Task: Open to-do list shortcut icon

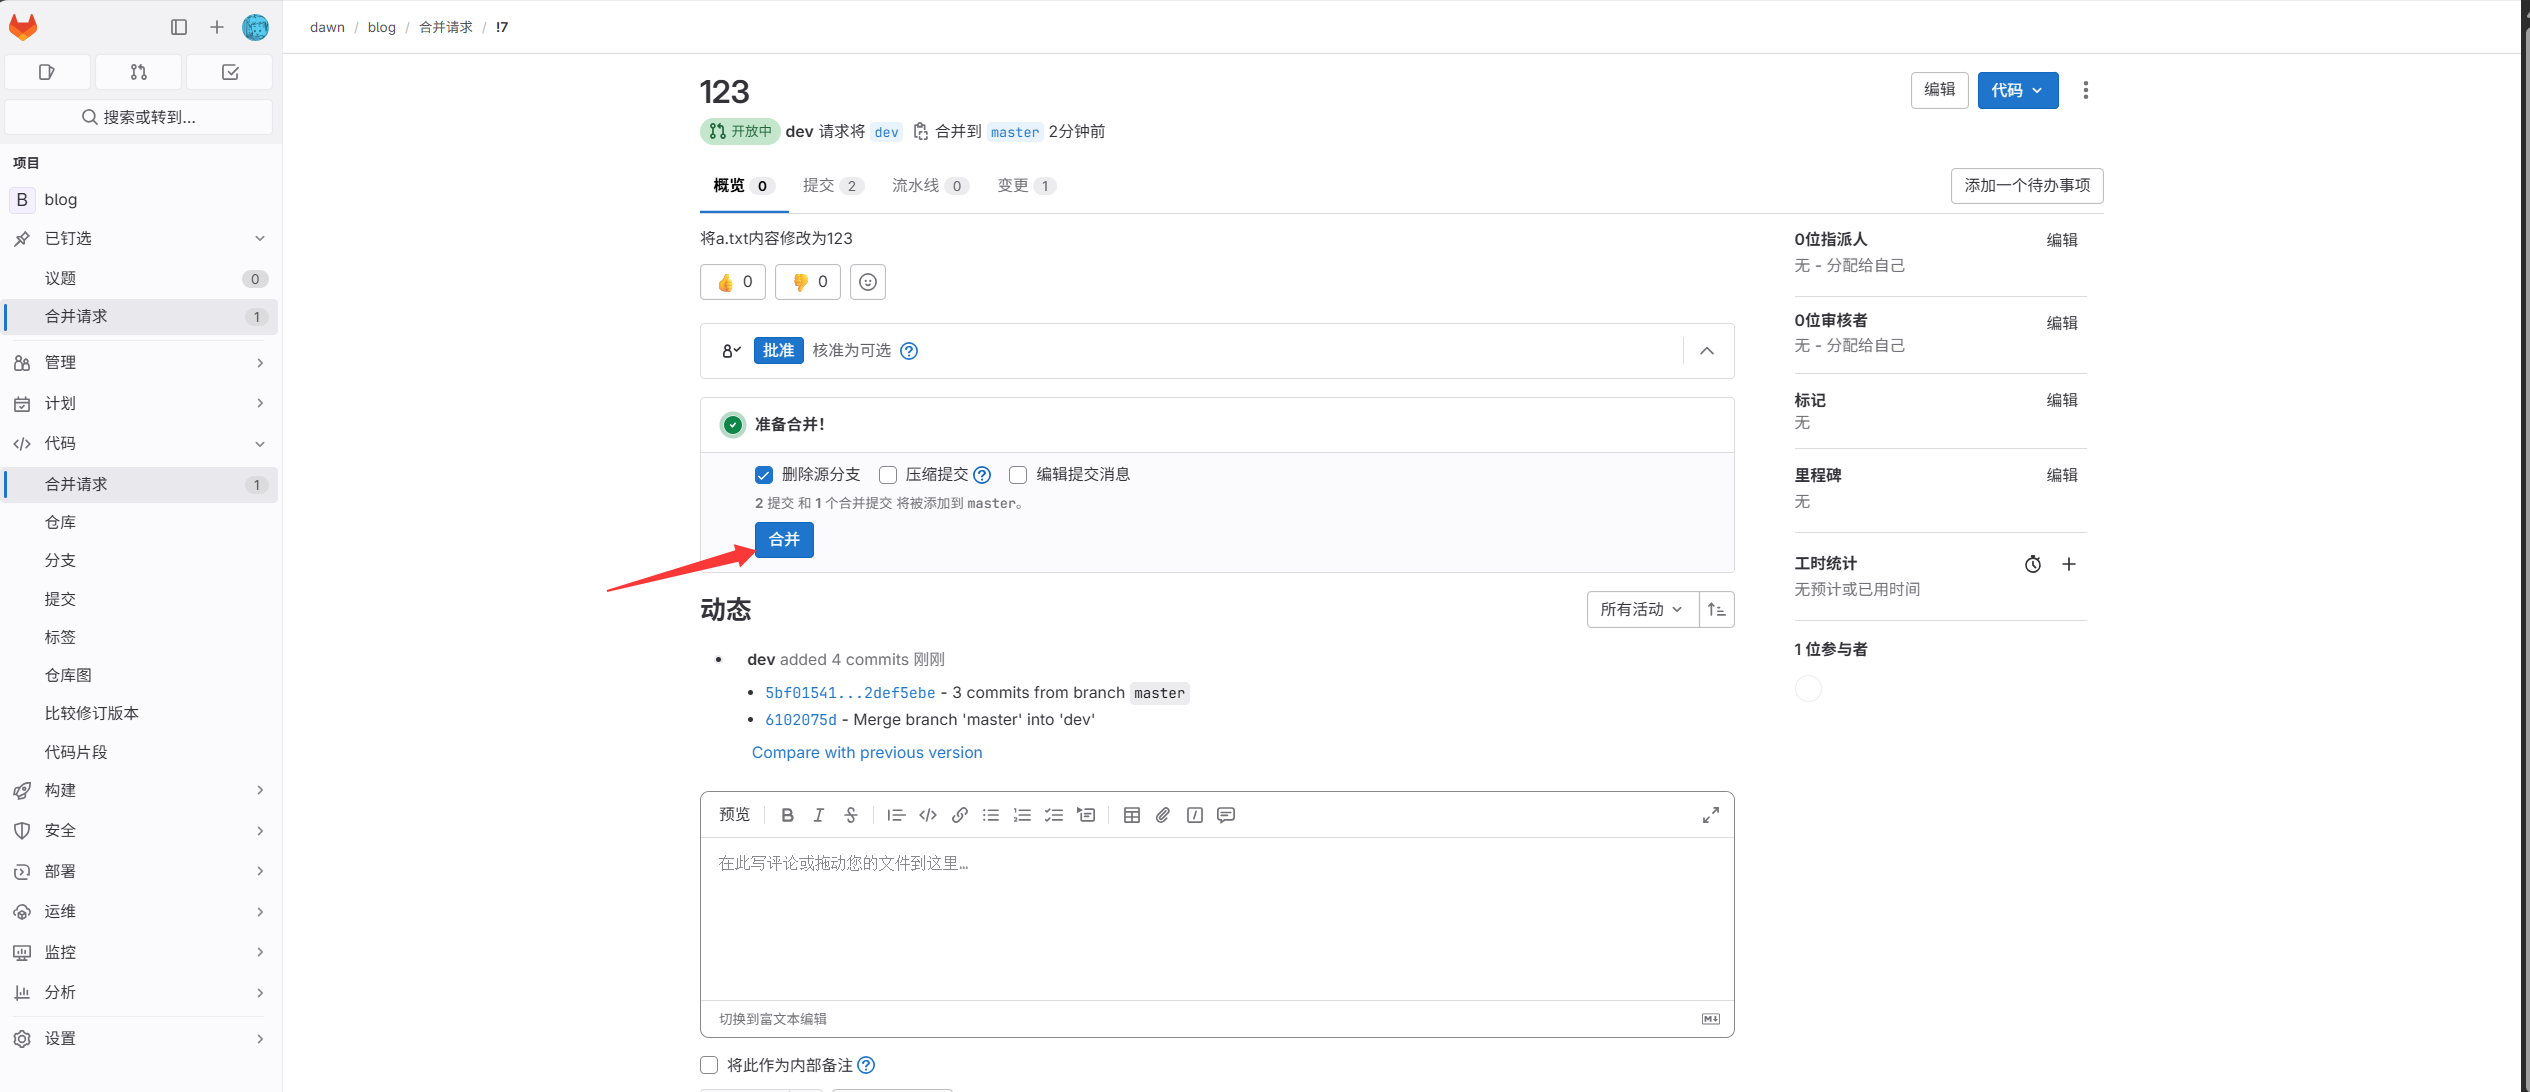Action: pyautogui.click(x=230, y=72)
